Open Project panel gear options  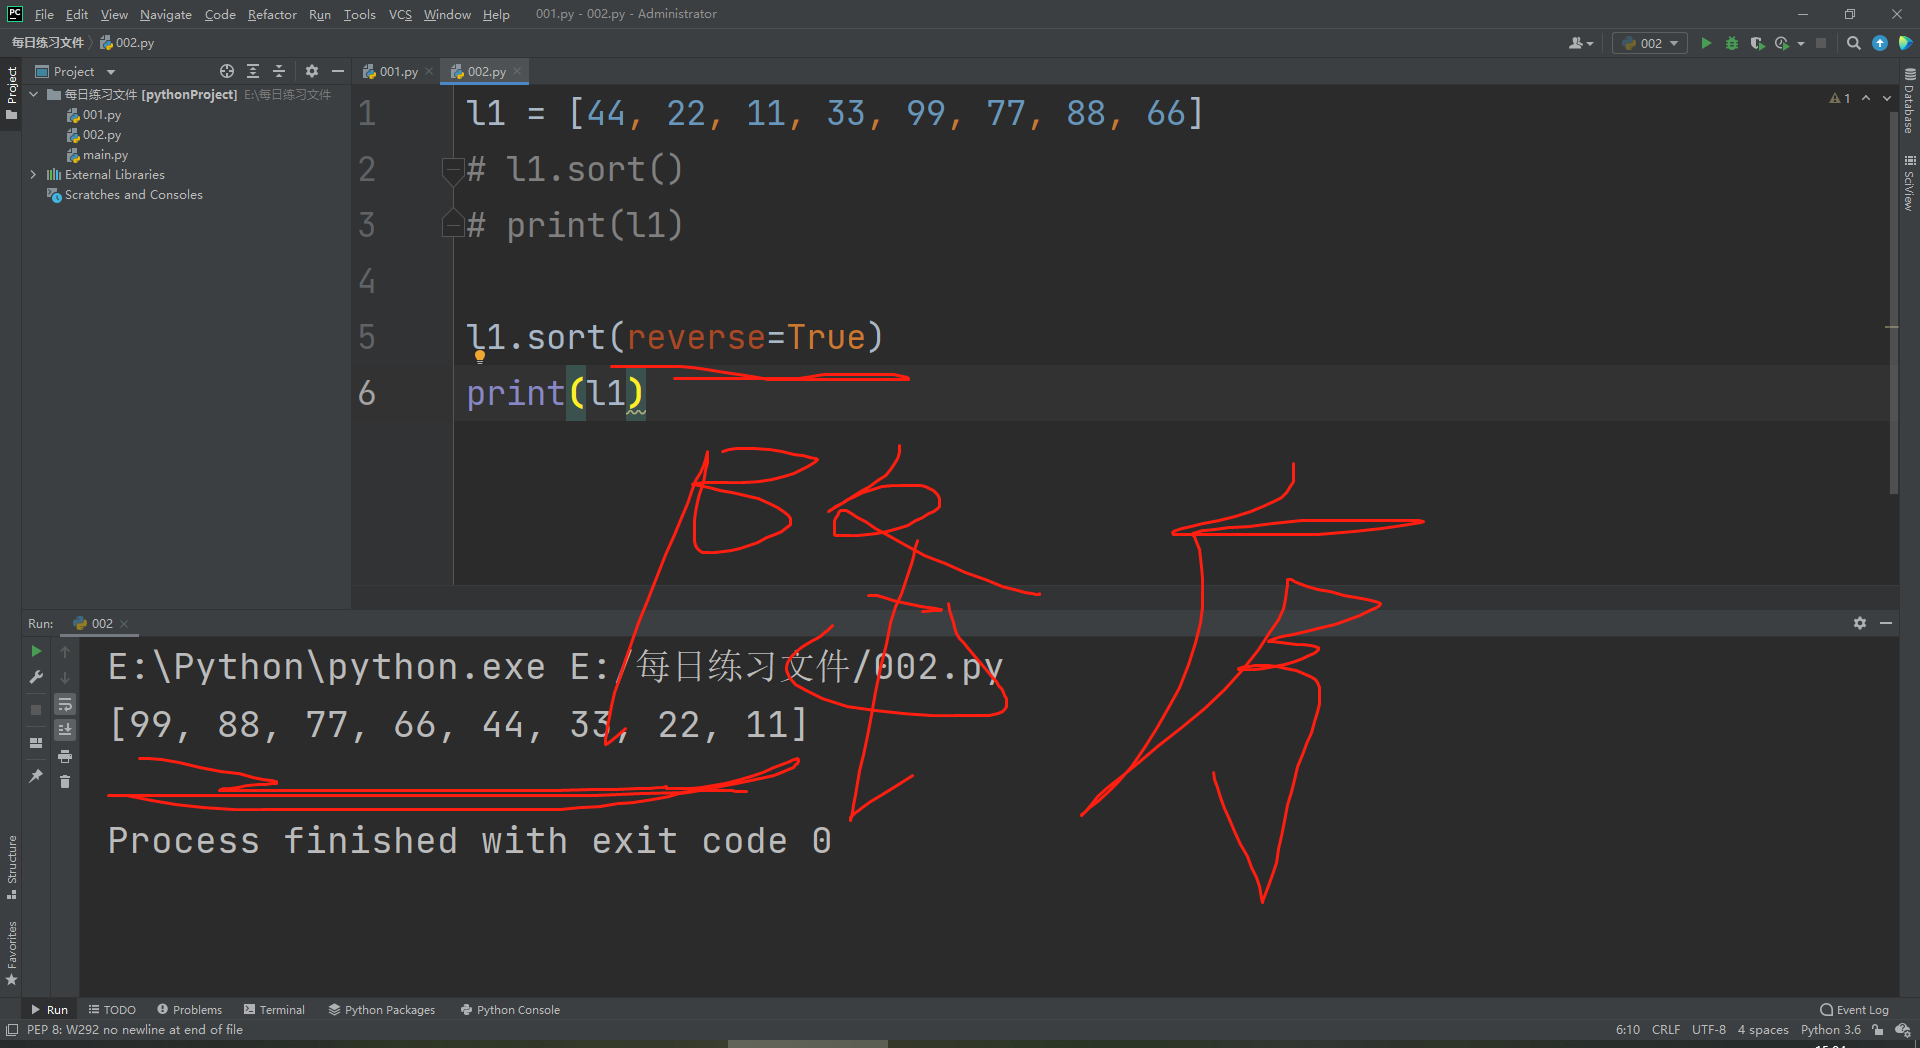pyautogui.click(x=312, y=71)
